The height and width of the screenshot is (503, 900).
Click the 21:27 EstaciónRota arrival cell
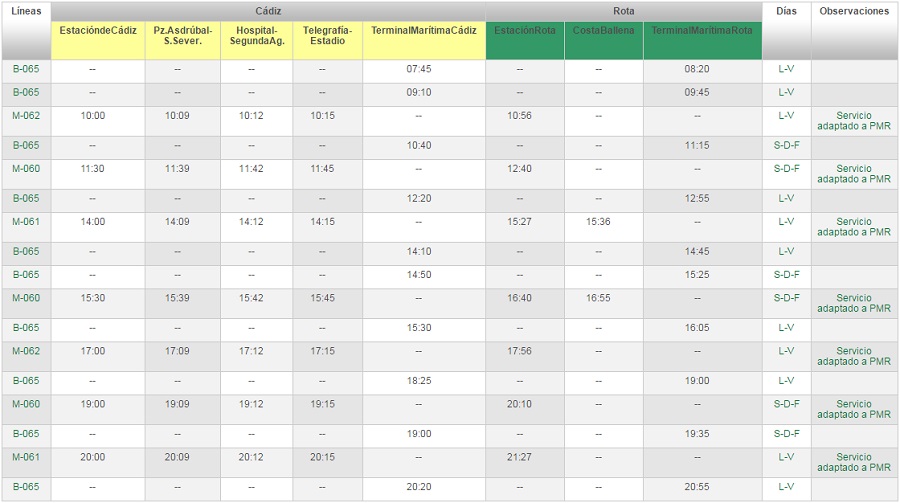pos(519,457)
